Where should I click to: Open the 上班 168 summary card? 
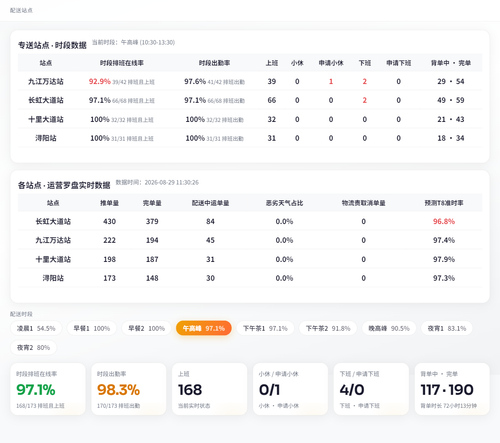click(x=210, y=389)
